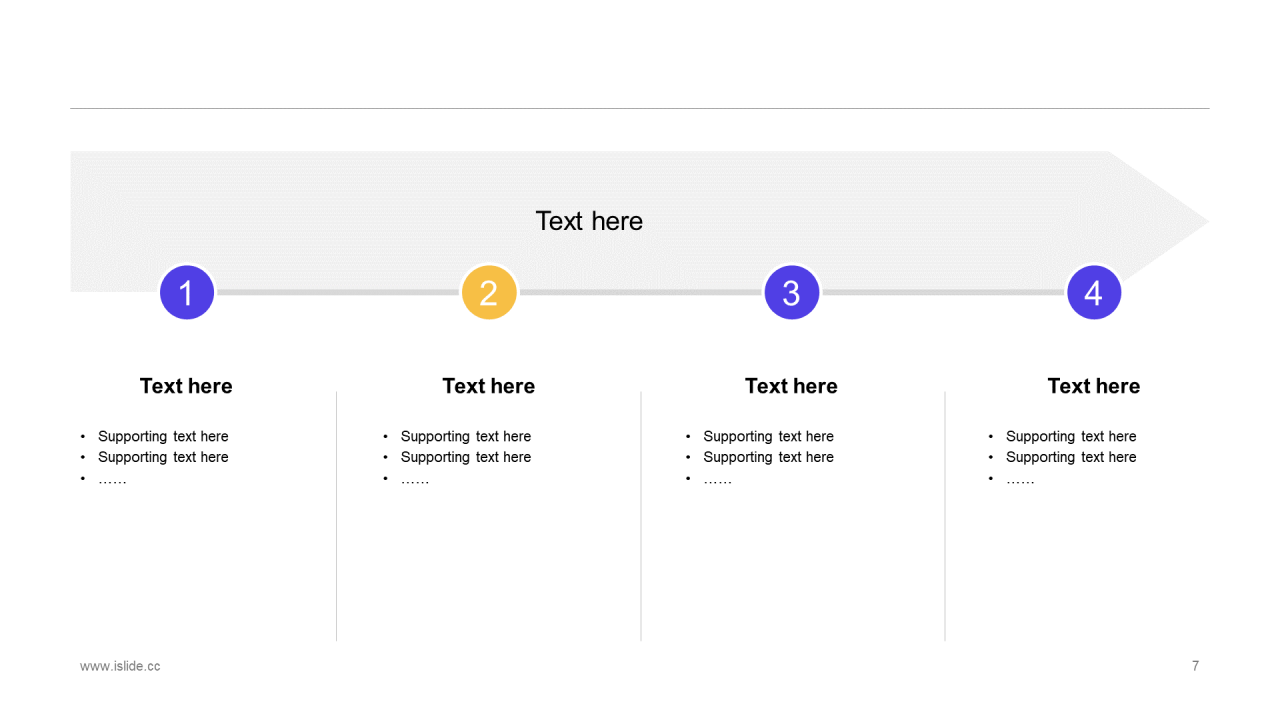Select the yellow circle numbered 2
This screenshot has height=720, width=1280.
click(489, 293)
